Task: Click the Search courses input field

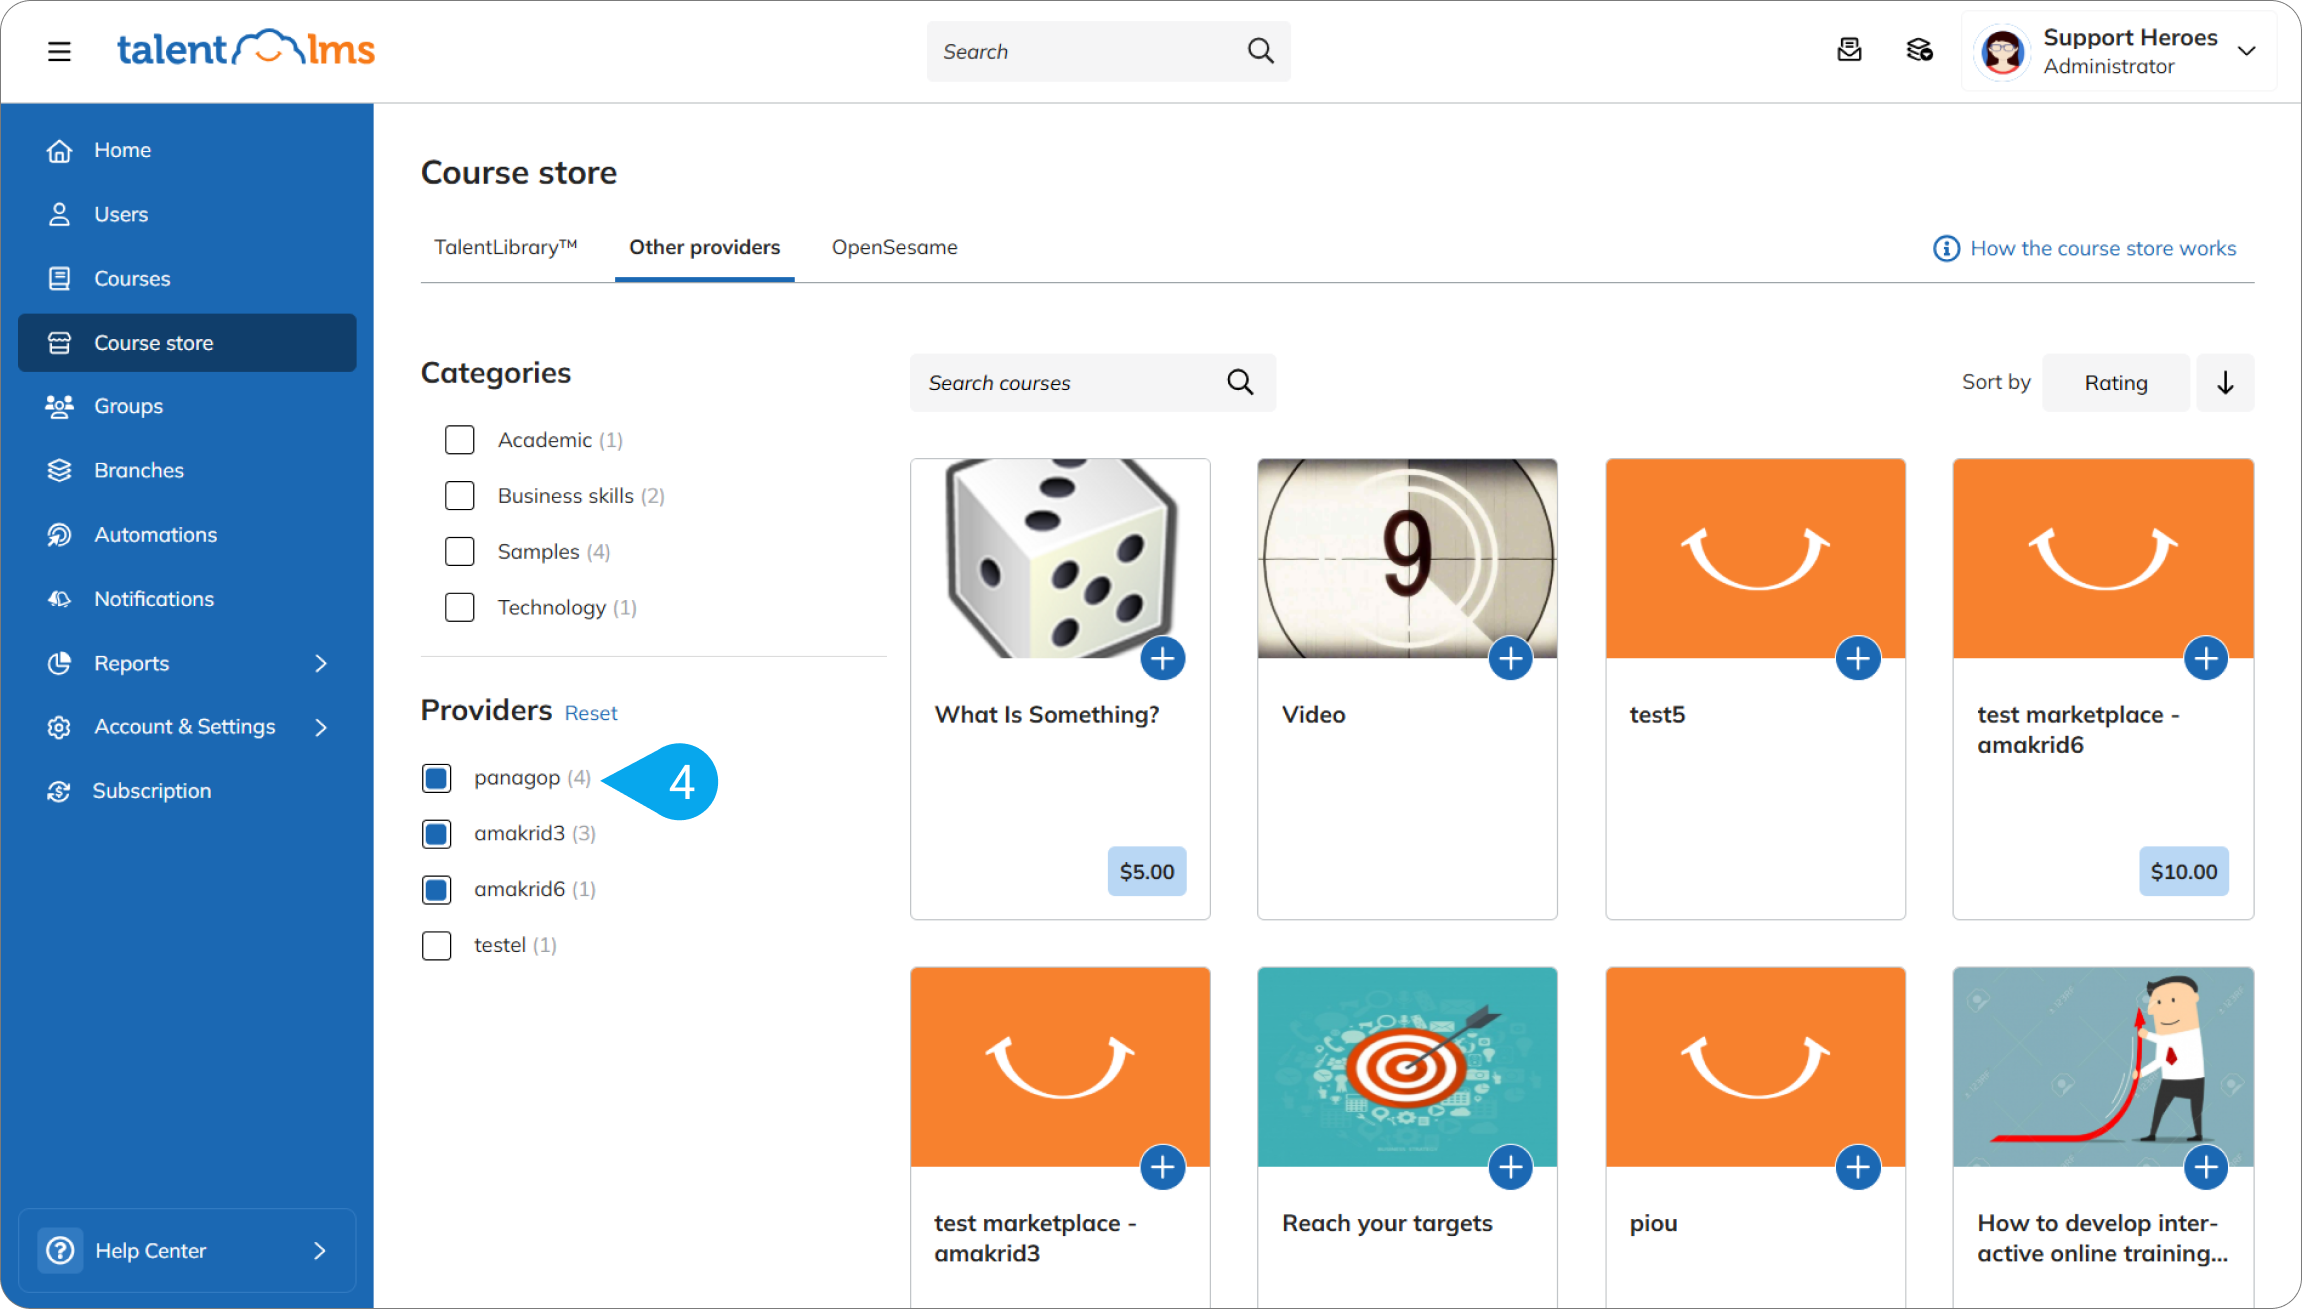Action: [x=1092, y=382]
